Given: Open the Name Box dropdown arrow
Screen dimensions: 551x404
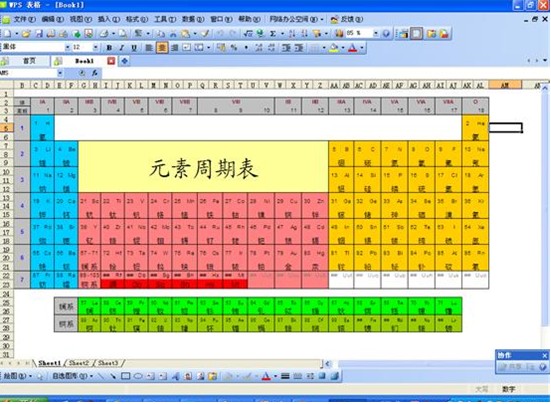Looking at the screenshot, I should [x=60, y=73].
